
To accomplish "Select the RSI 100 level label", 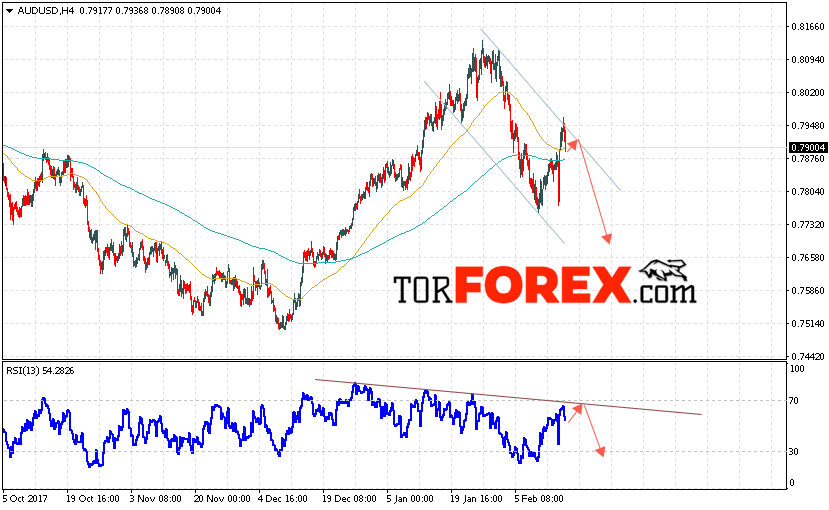I will (797, 369).
